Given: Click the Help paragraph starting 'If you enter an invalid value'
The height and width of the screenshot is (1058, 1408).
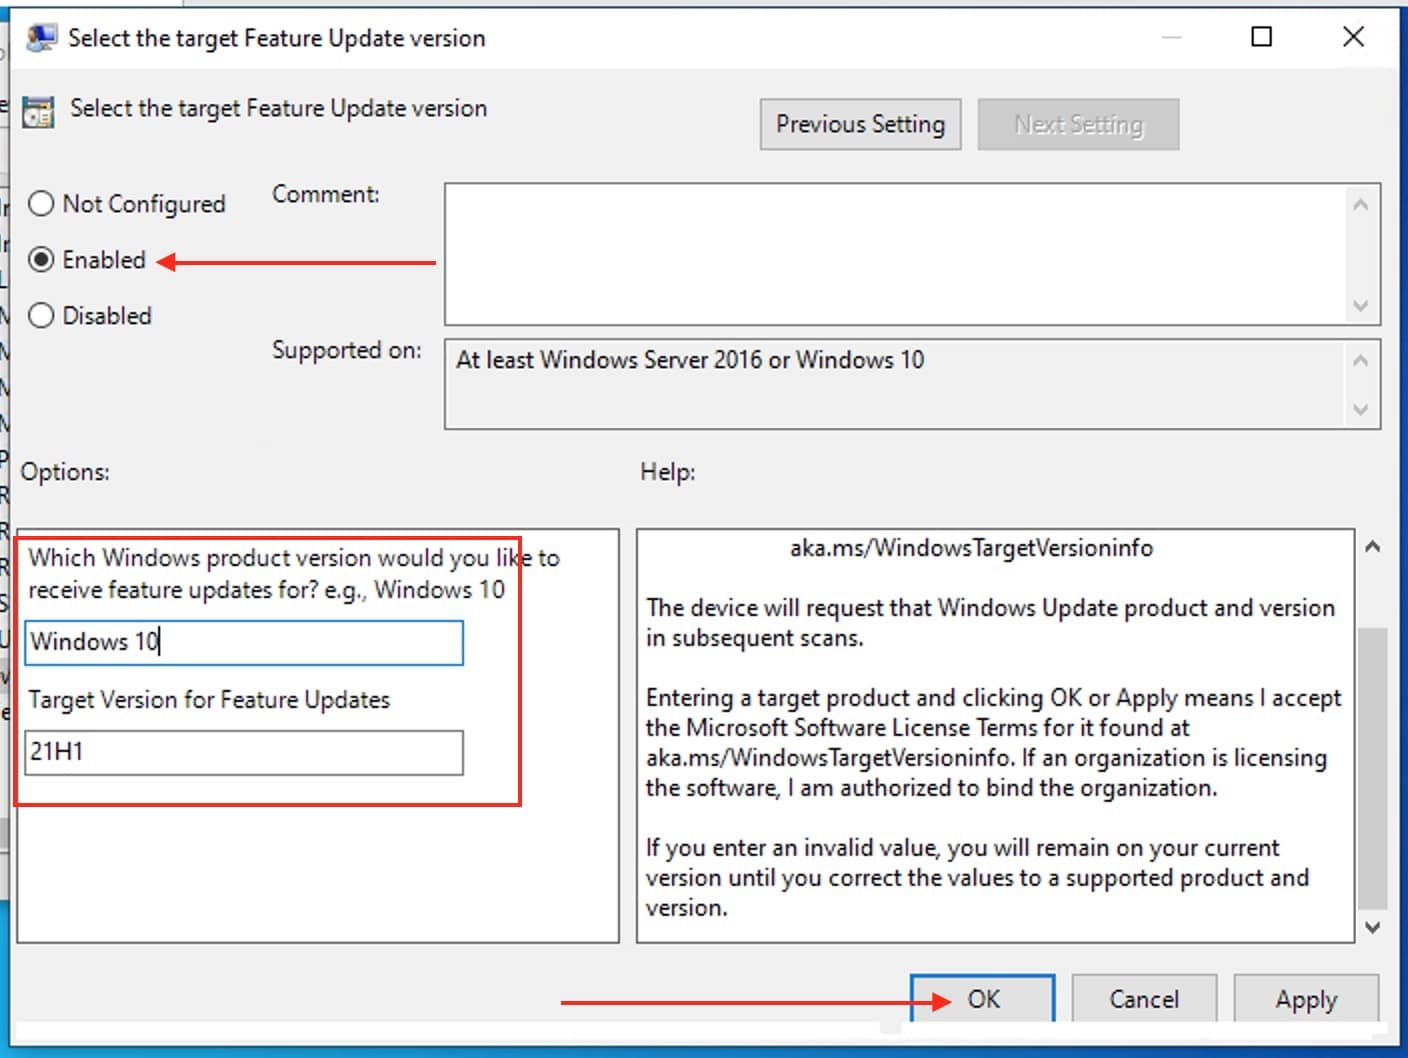Looking at the screenshot, I should (977, 878).
